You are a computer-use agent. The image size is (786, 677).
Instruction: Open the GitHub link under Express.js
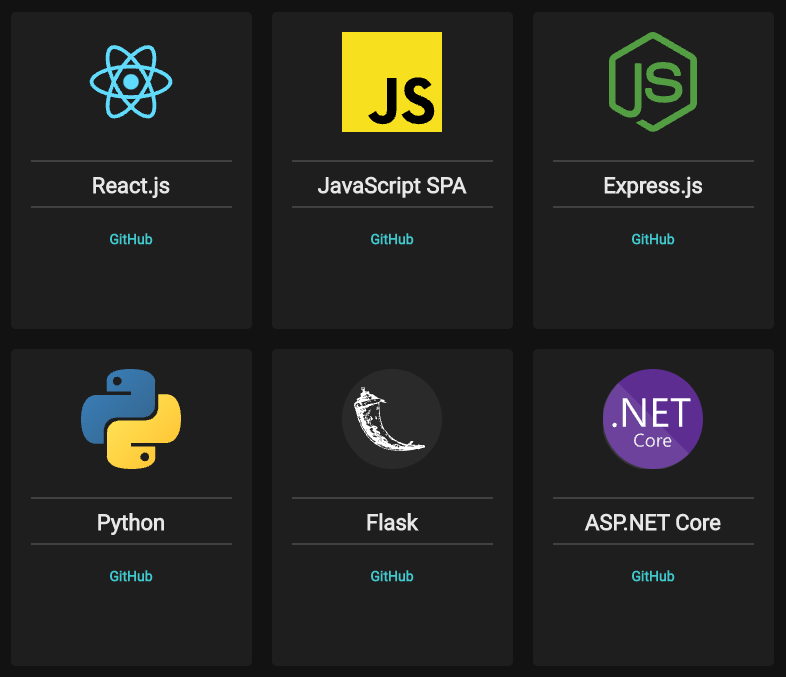[653, 239]
